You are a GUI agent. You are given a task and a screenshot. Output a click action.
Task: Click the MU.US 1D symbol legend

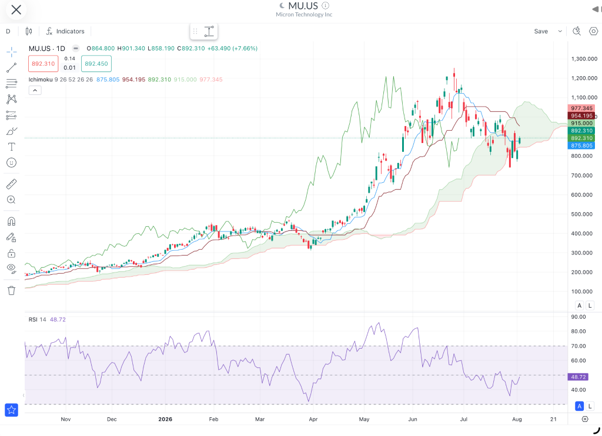pos(47,48)
